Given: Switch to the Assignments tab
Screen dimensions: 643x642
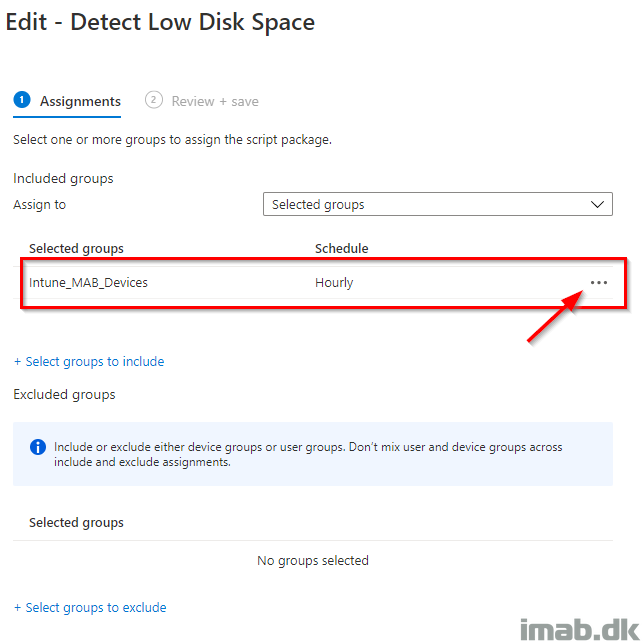Looking at the screenshot, I should click(80, 101).
